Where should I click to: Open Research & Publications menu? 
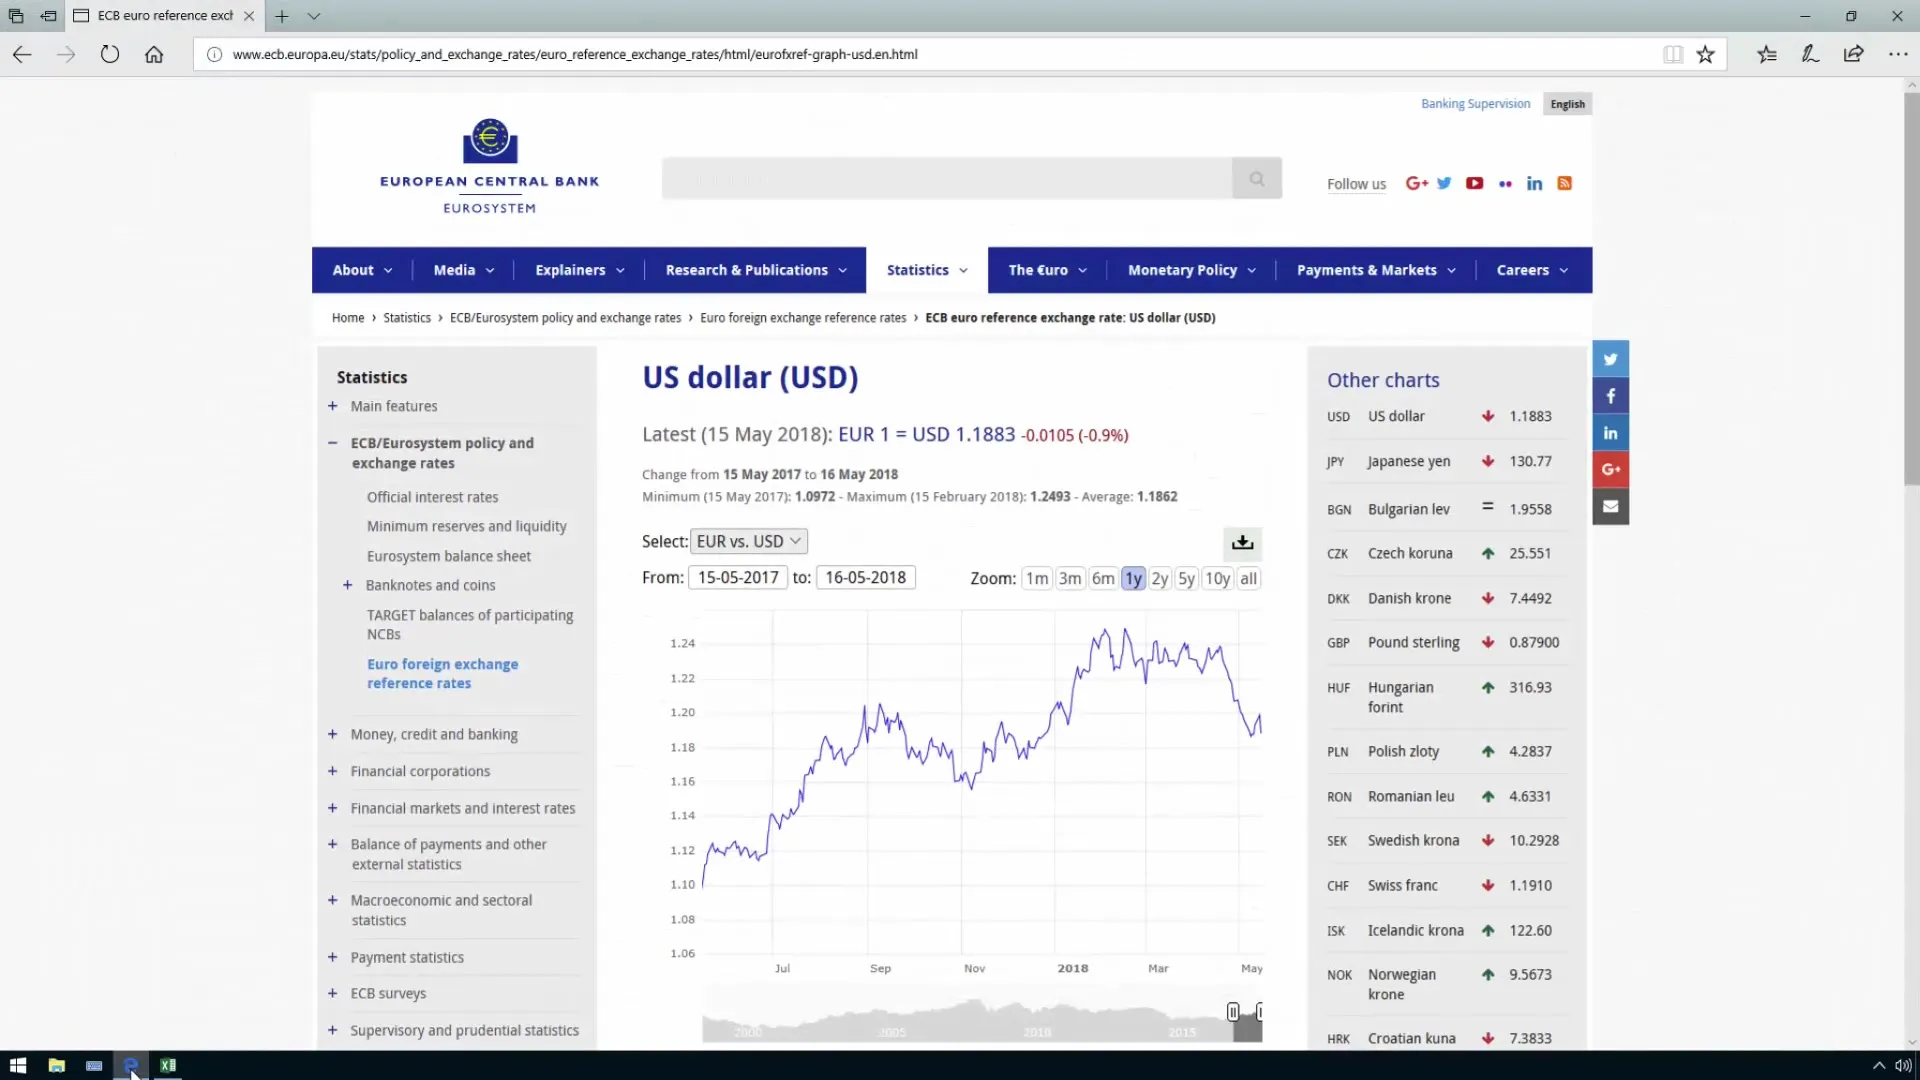point(756,270)
